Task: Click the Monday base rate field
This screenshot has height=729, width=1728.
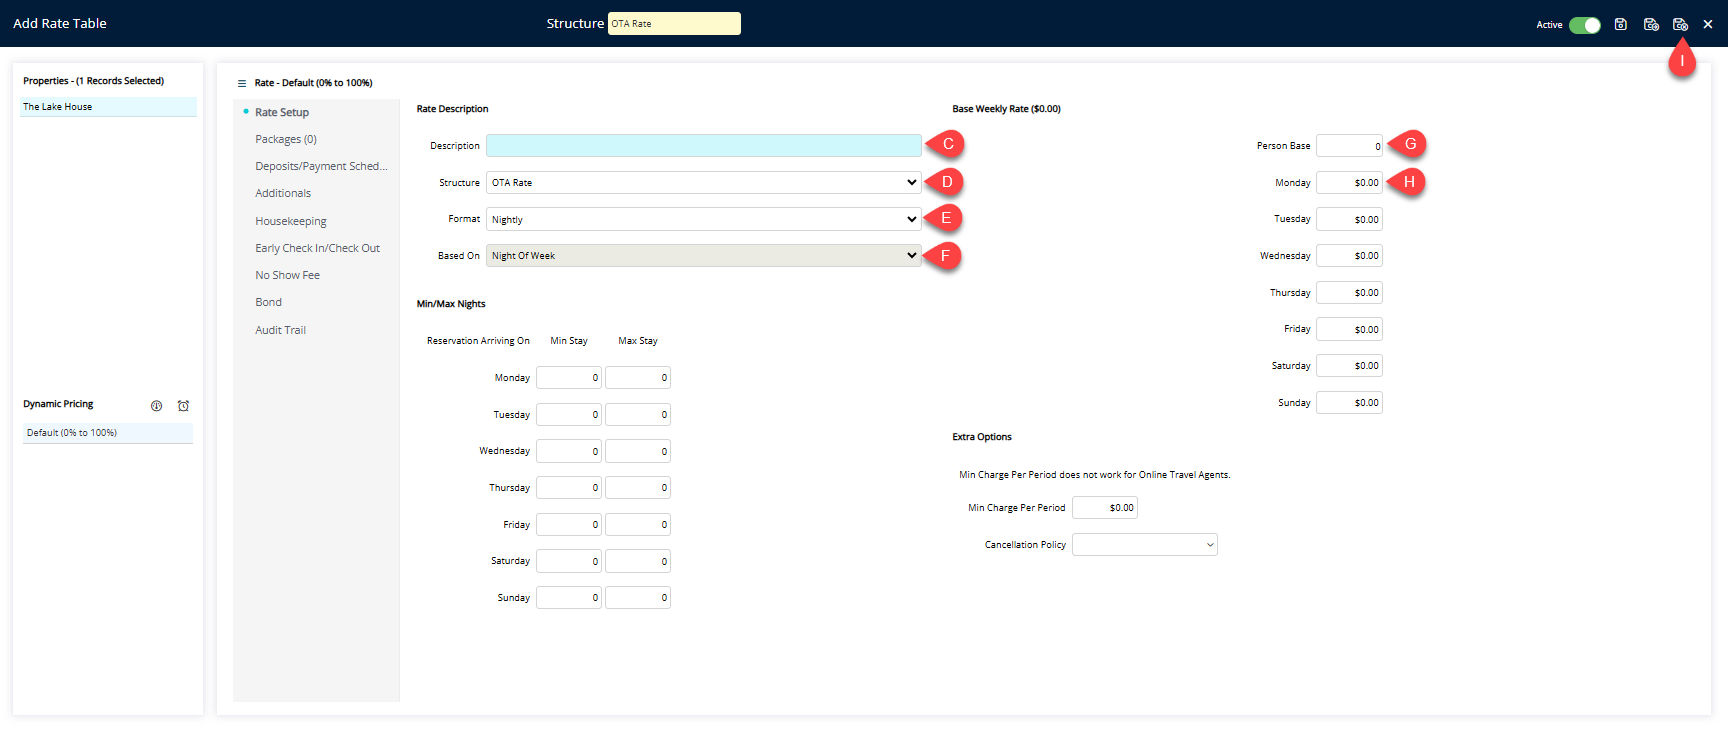Action: pyautogui.click(x=1349, y=182)
